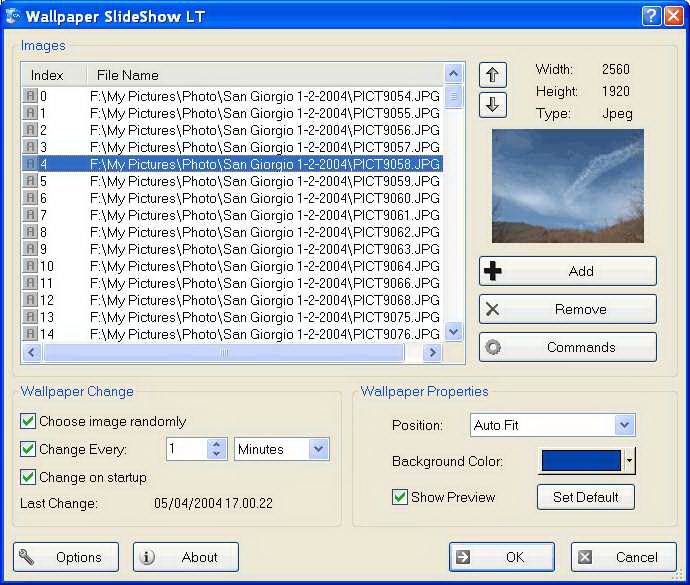
Task: Select the PICT9059.JPG row
Action: [232, 181]
